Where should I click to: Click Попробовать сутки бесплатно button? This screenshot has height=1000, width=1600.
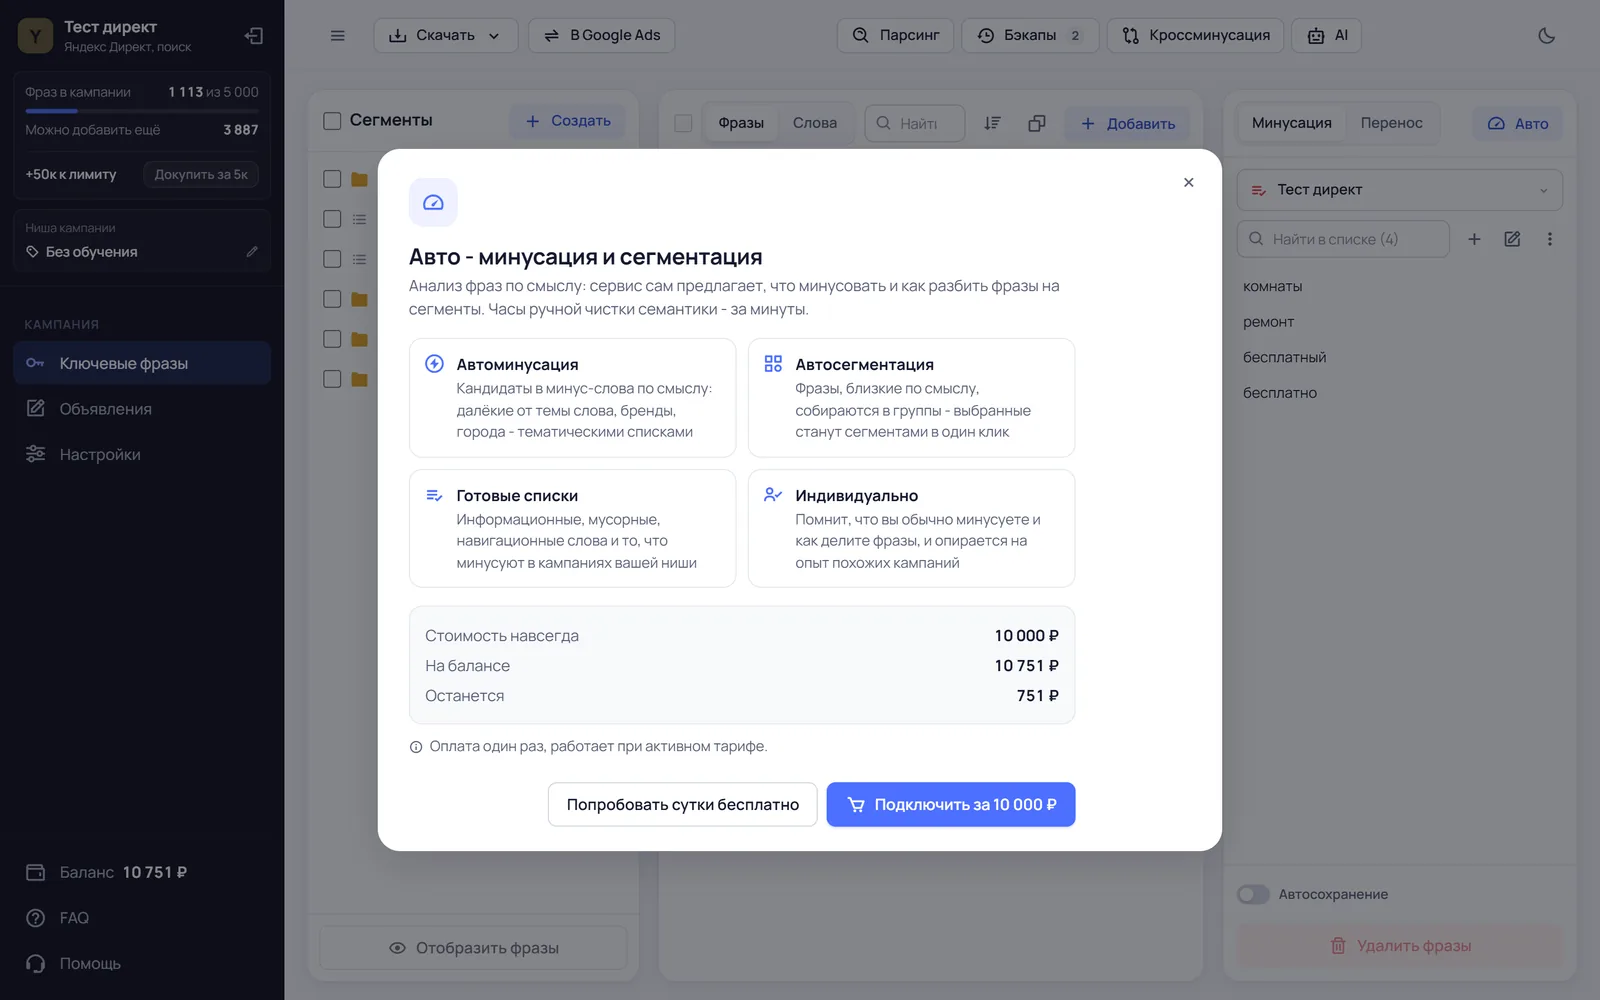[x=683, y=805]
